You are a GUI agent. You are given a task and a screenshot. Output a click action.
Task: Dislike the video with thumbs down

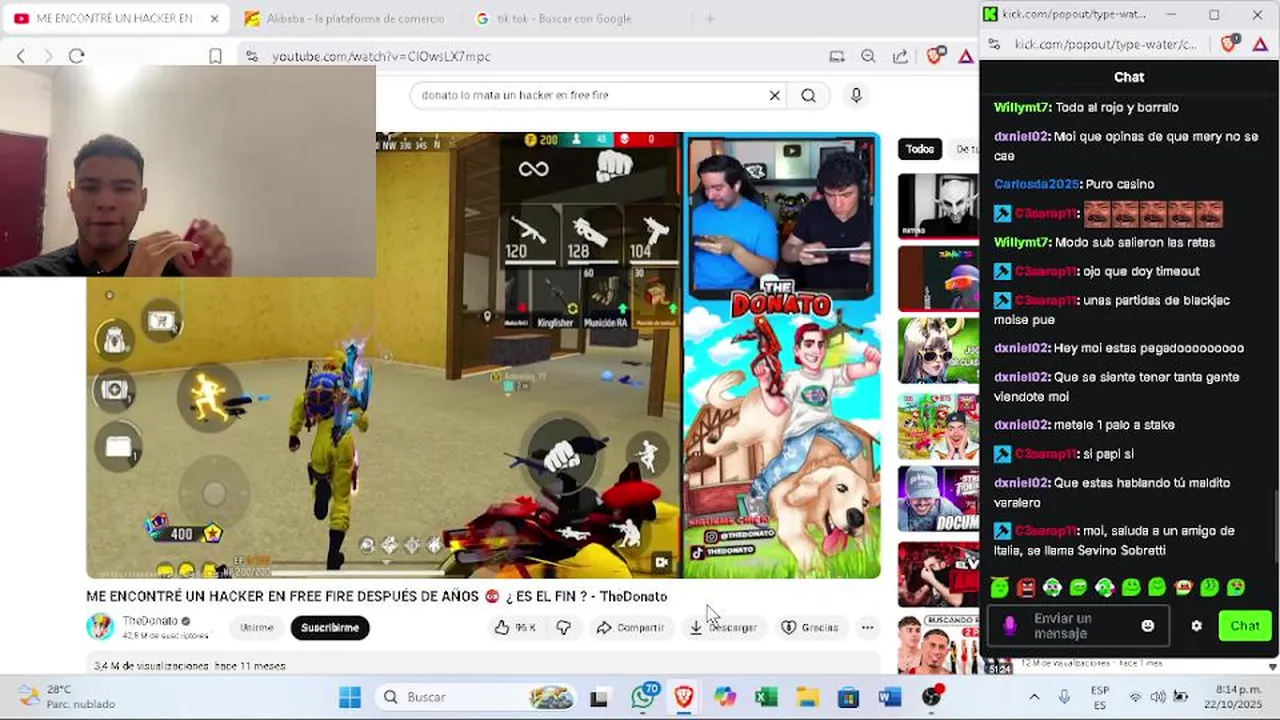point(564,627)
